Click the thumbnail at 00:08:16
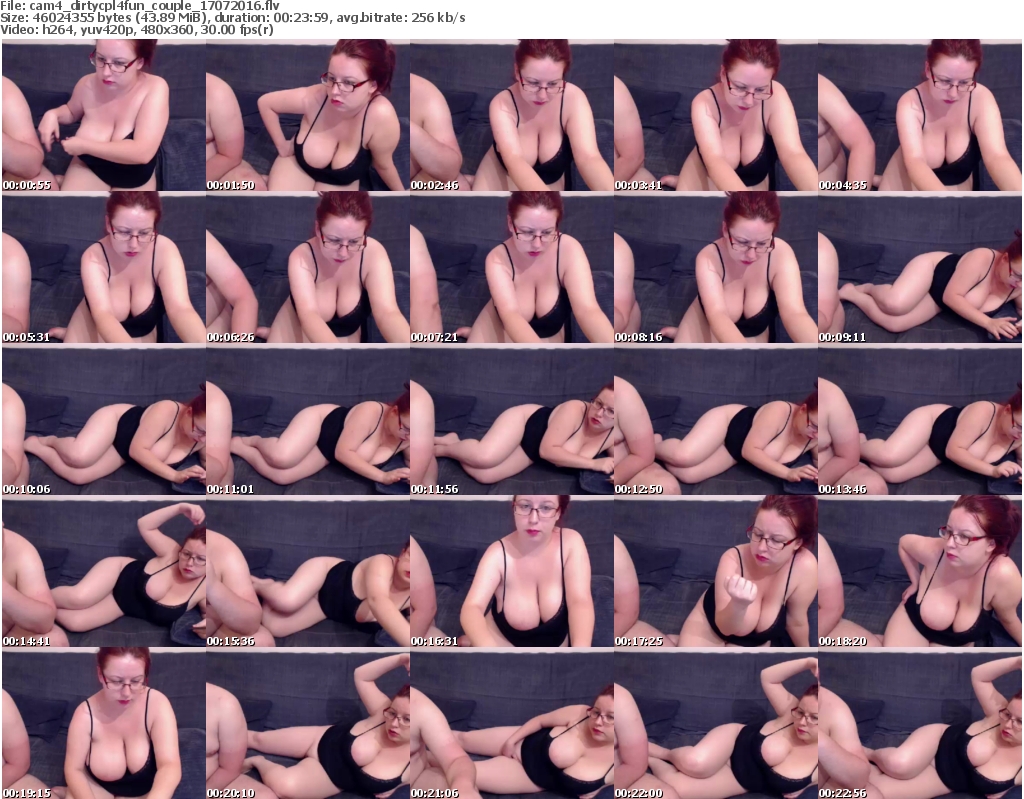 coord(716,267)
